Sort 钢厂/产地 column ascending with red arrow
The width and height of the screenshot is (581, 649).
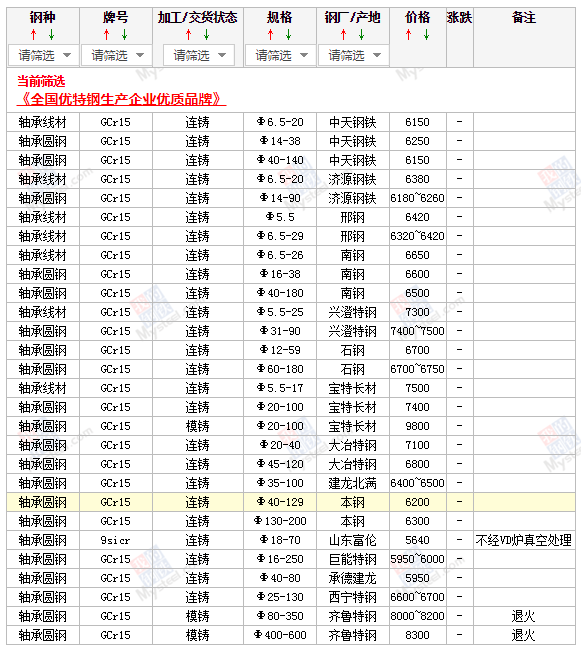point(343,35)
